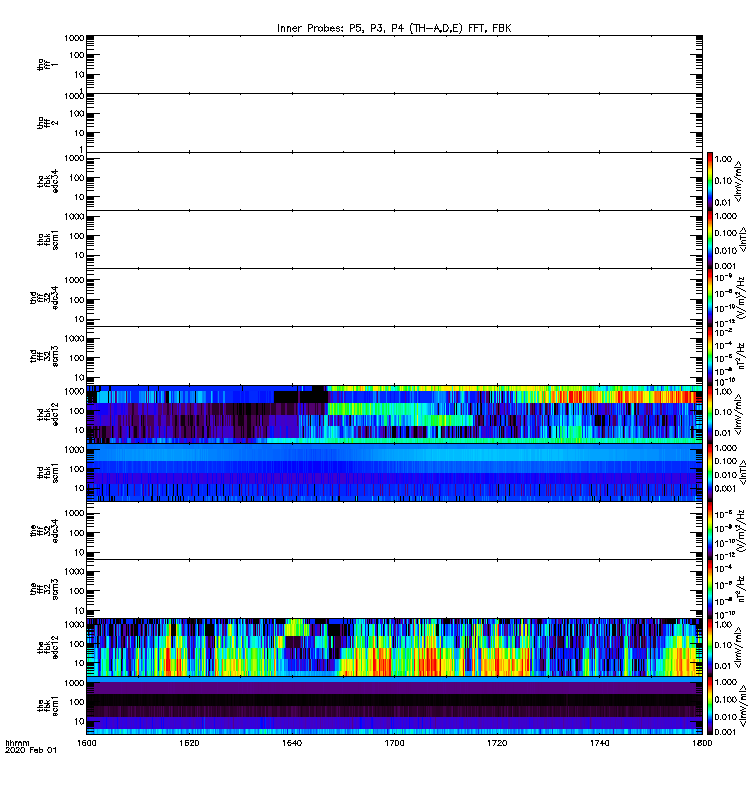The height and width of the screenshot is (800, 750).
Task: Click the 'thd fff 32 scm3' axis label
Action: [44, 356]
